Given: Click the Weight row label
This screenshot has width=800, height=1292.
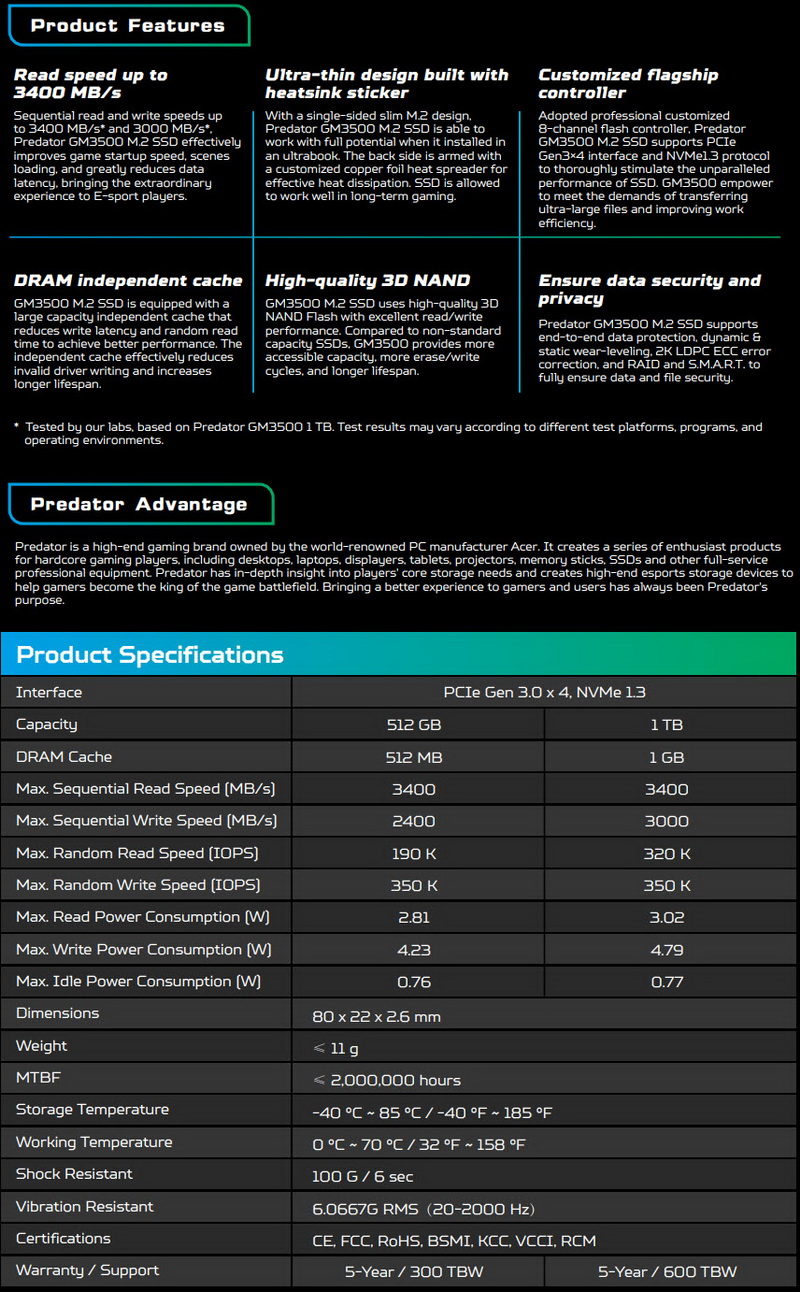Looking at the screenshot, I should pyautogui.click(x=41, y=1046).
